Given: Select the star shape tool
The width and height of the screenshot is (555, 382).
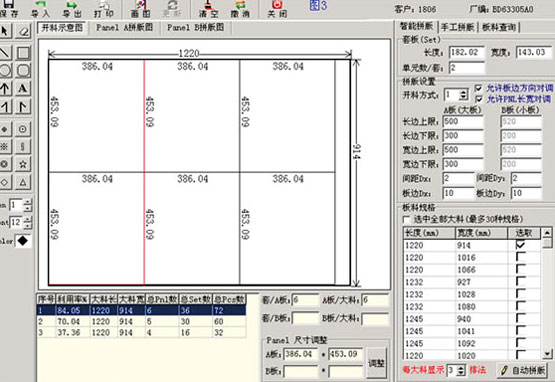Looking at the screenshot, I should point(23,164).
